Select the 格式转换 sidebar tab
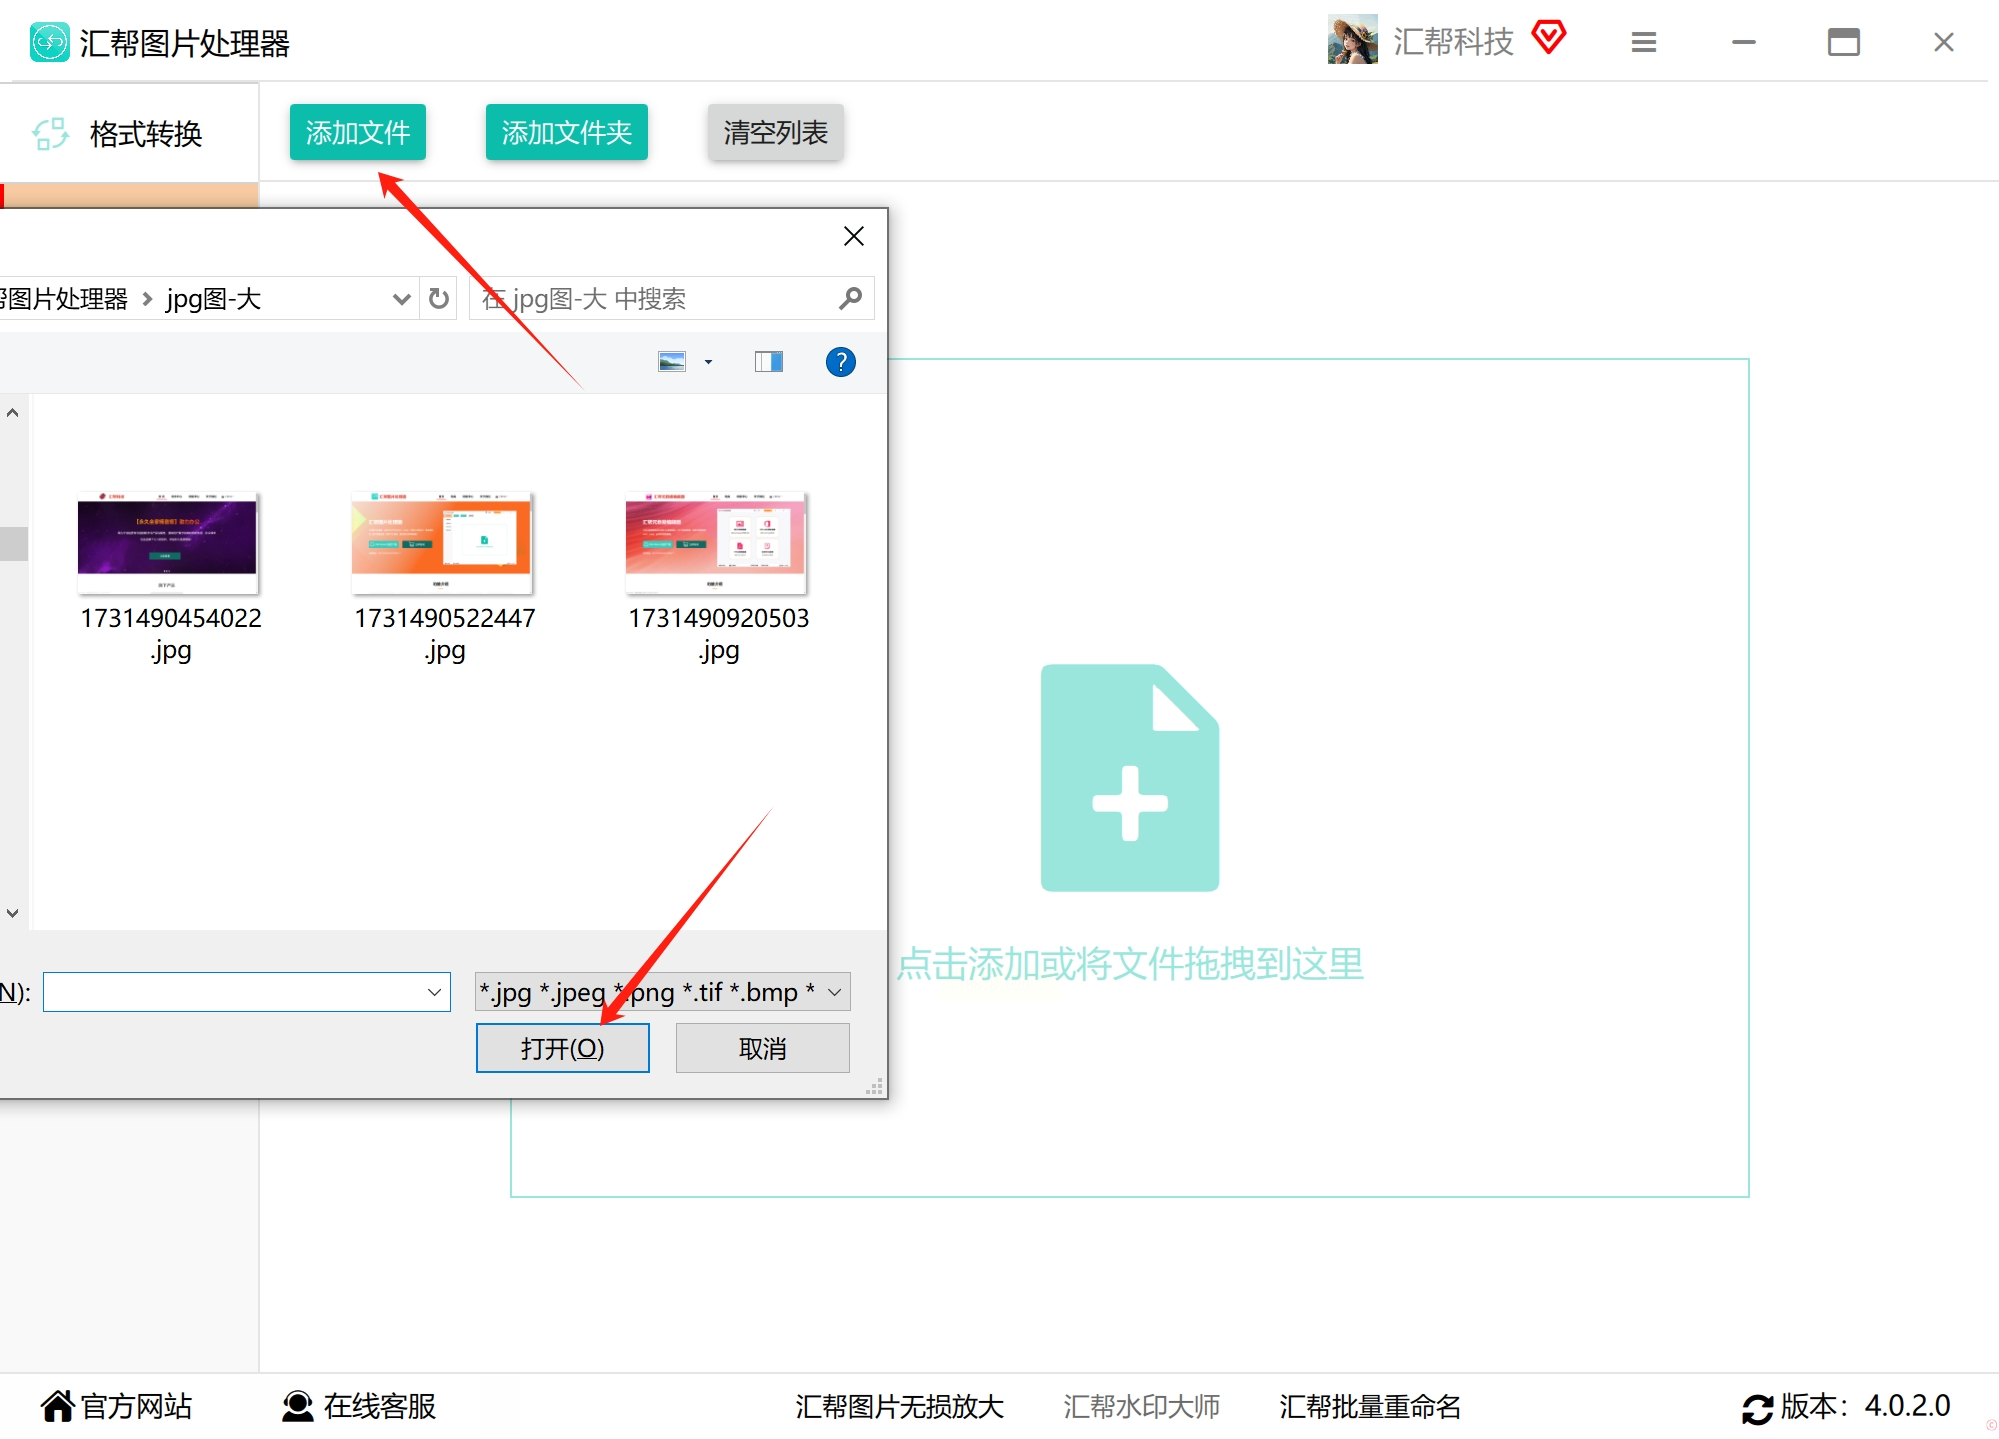 [x=128, y=133]
